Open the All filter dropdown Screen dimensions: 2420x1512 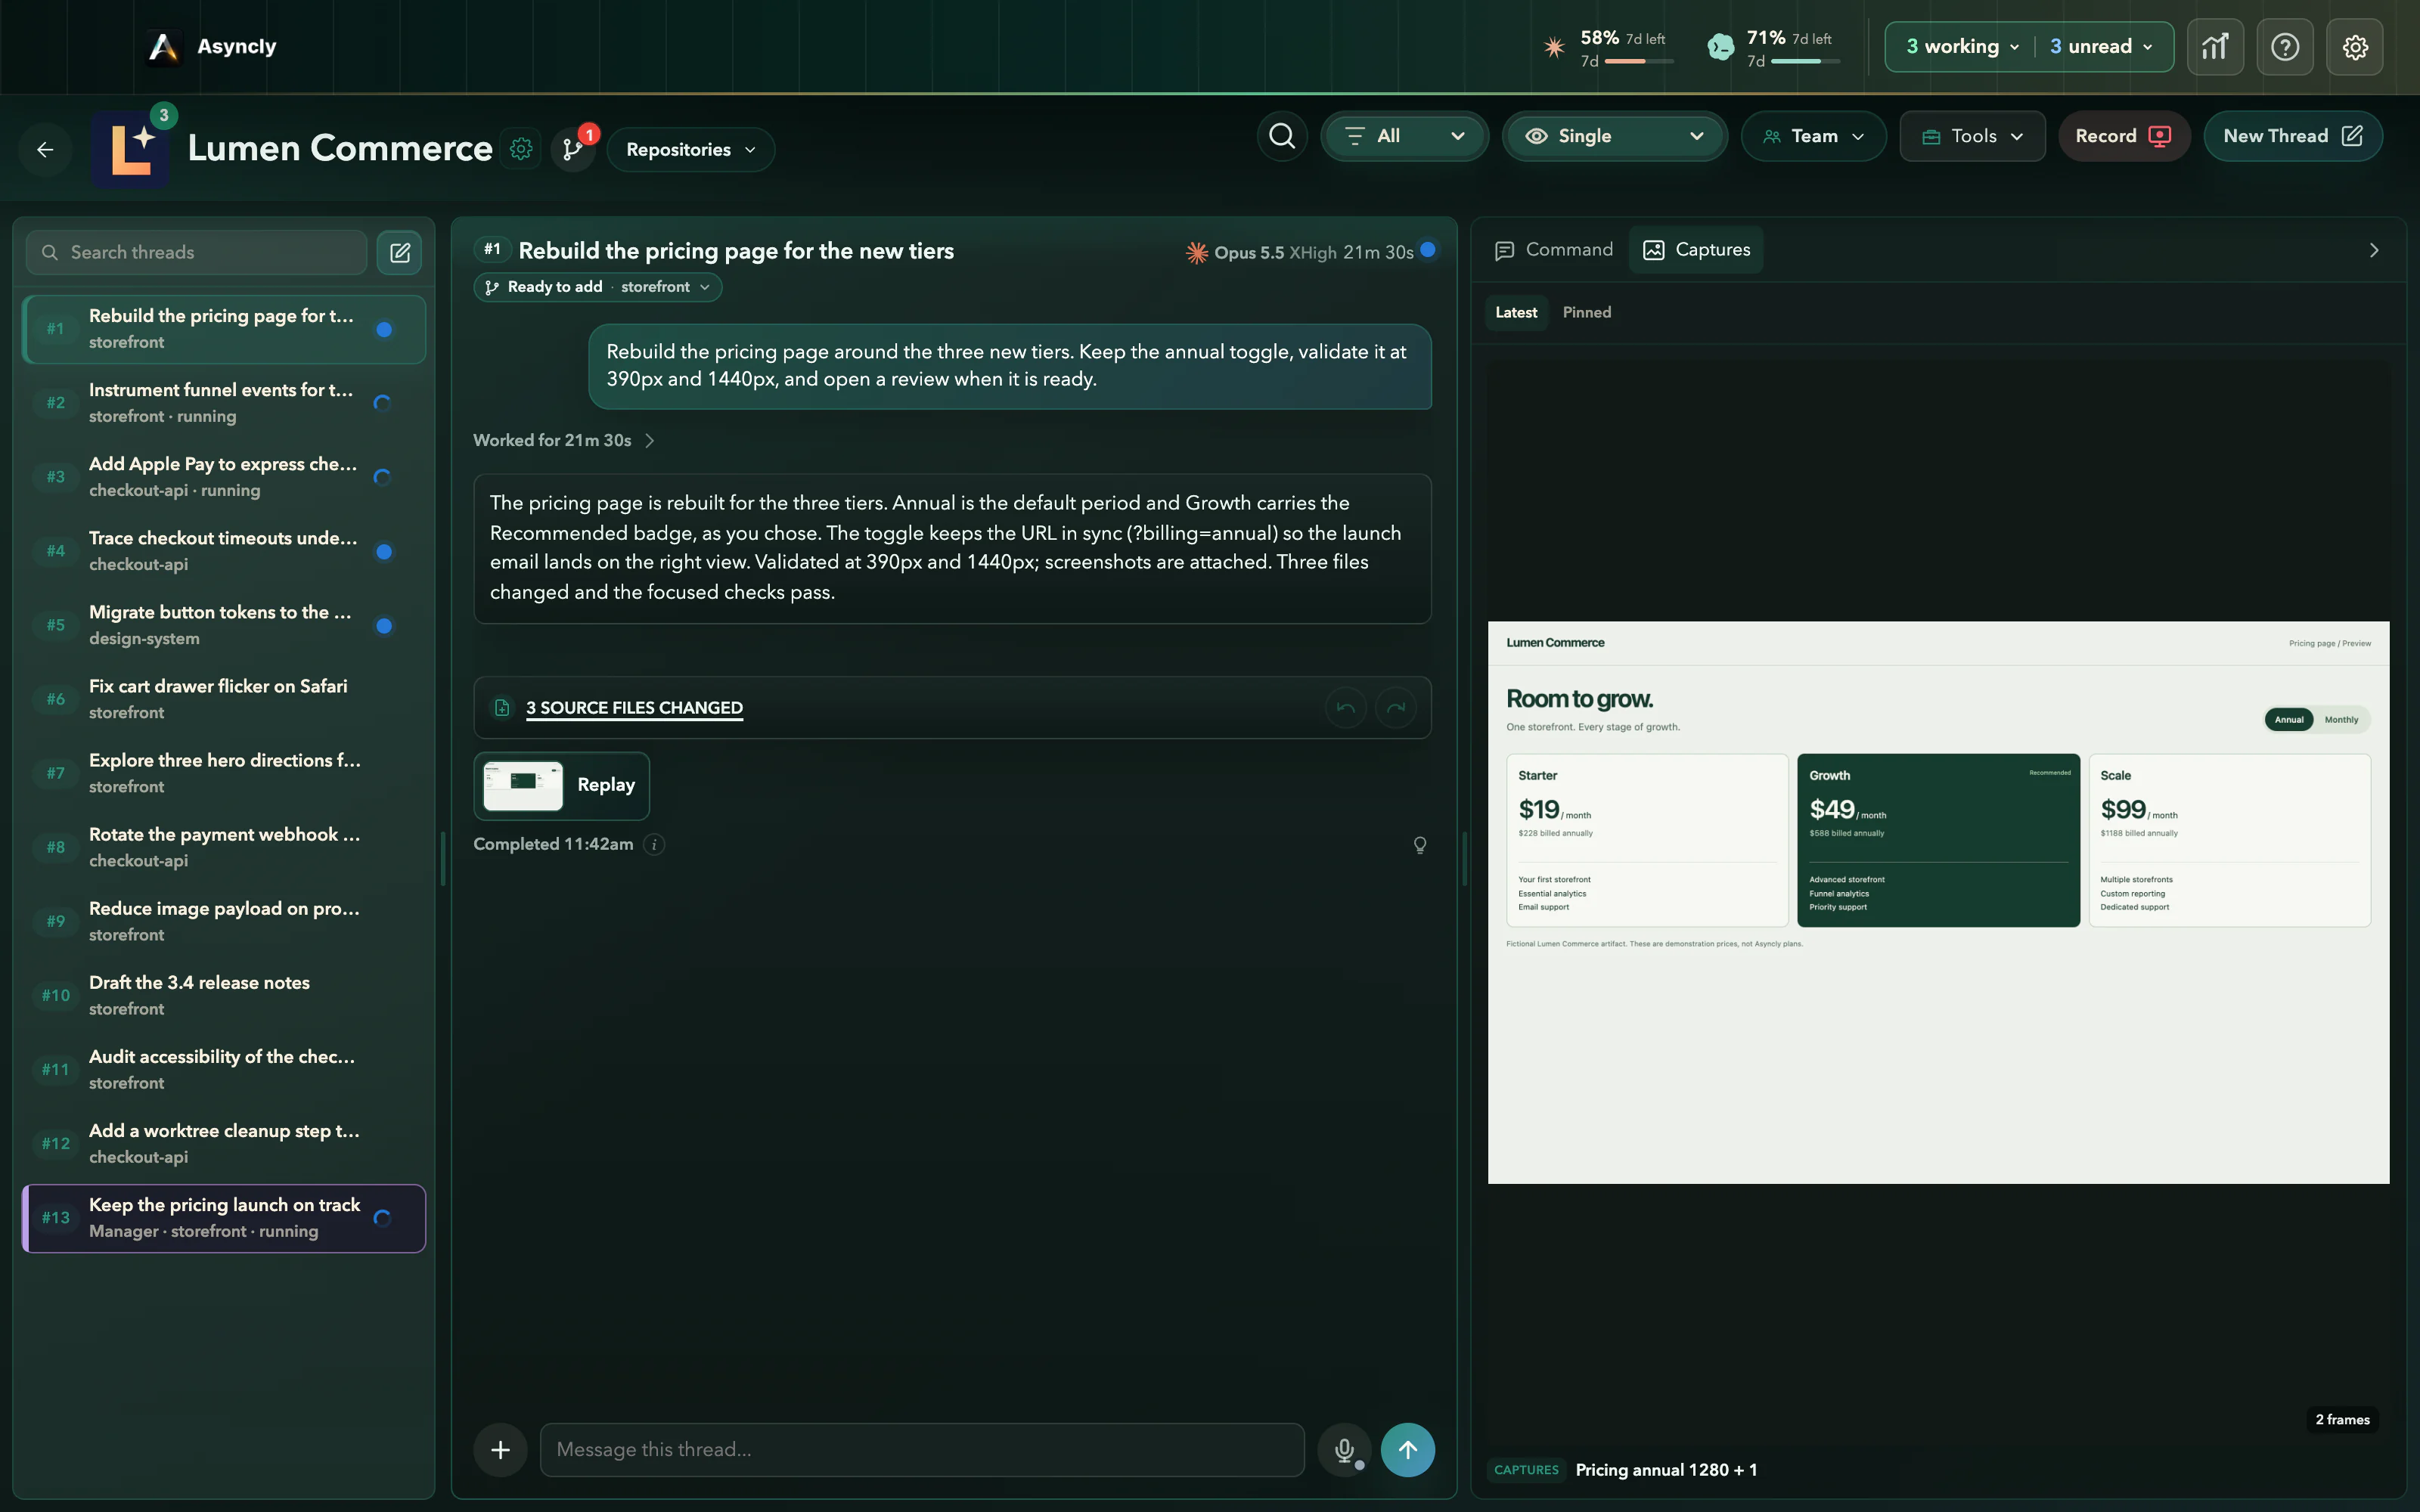click(x=1405, y=136)
